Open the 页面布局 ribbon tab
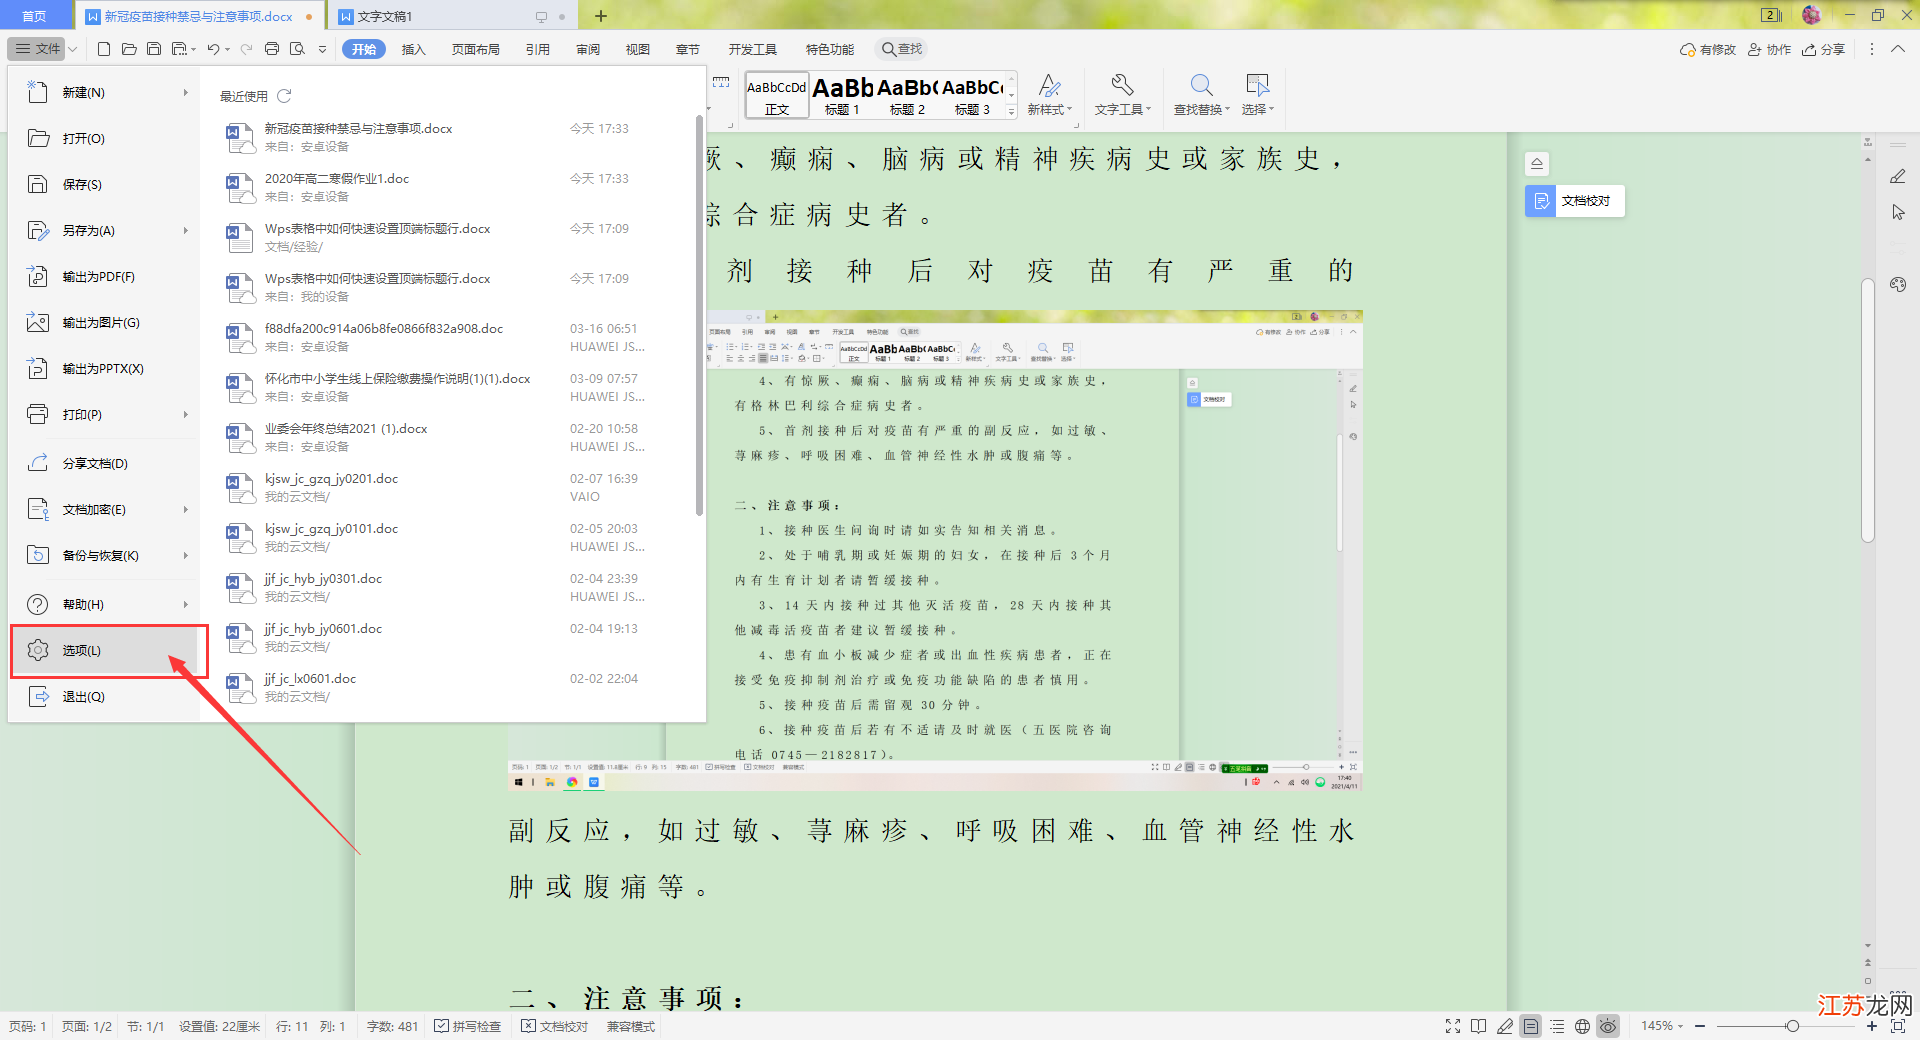The image size is (1920, 1040). (x=475, y=49)
